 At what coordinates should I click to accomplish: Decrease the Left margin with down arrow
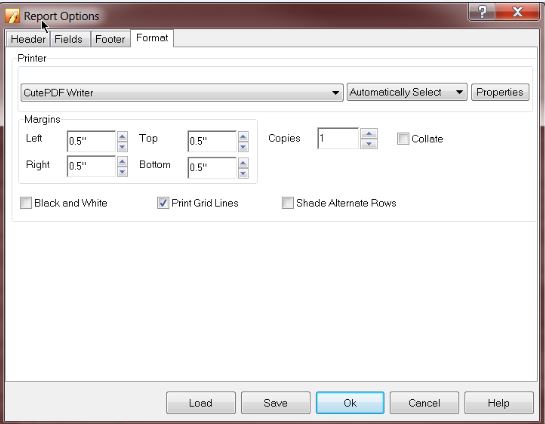click(x=122, y=147)
